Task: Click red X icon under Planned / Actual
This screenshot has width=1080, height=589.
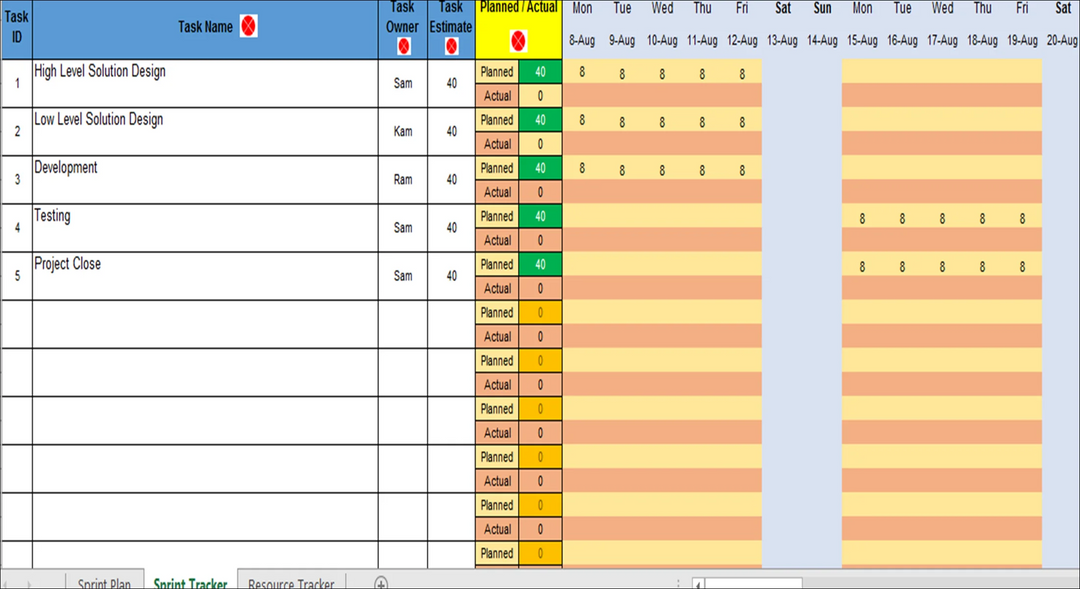Action: pos(518,41)
